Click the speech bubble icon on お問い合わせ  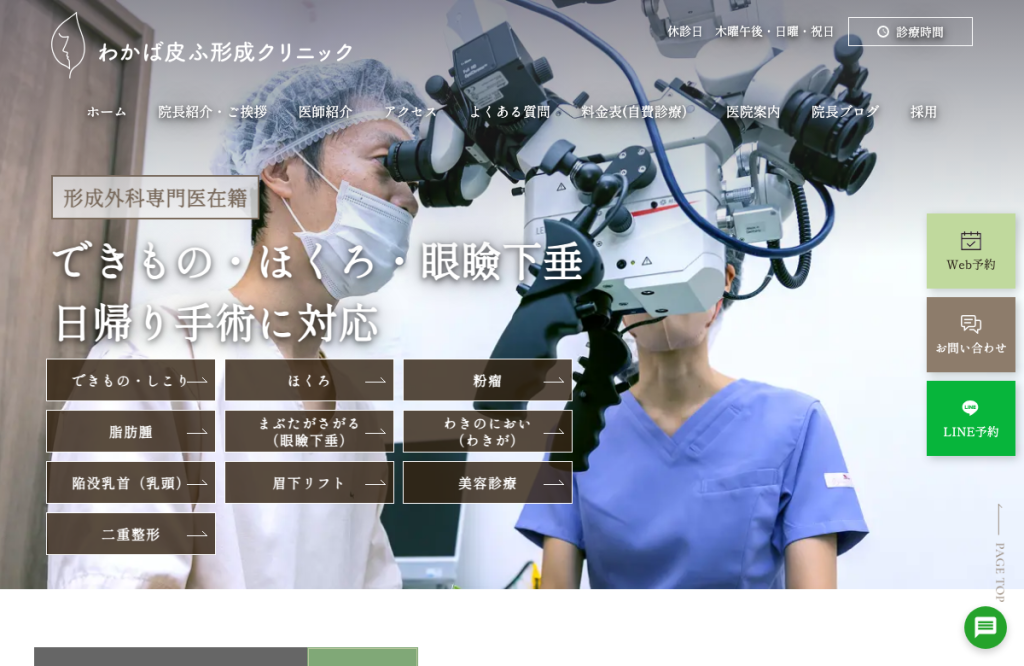point(970,325)
